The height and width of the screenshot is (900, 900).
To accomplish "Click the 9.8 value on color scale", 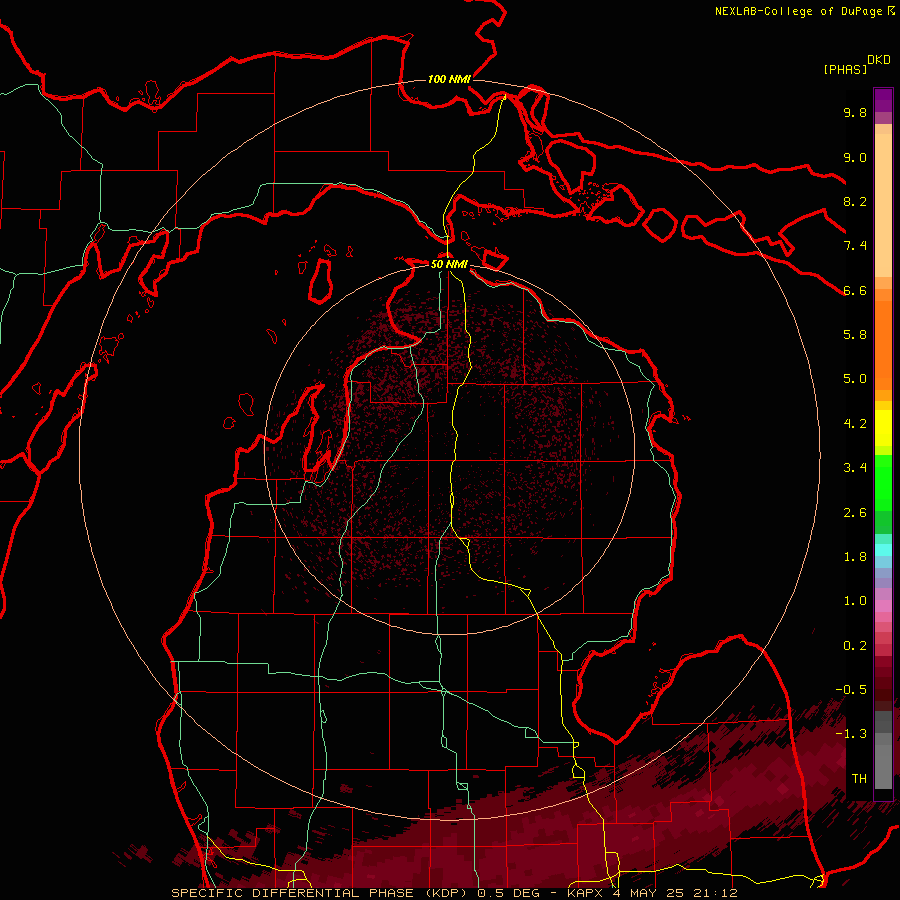I will pyautogui.click(x=855, y=112).
